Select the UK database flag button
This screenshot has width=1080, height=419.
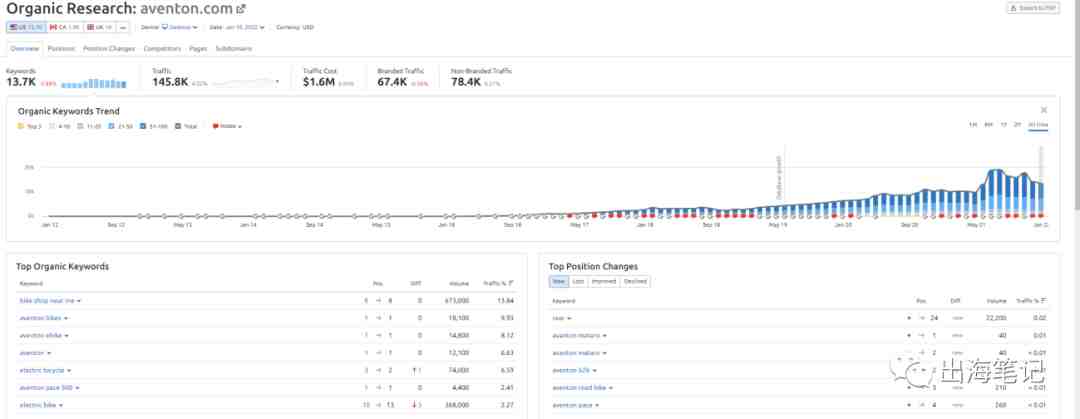pyautogui.click(x=99, y=28)
